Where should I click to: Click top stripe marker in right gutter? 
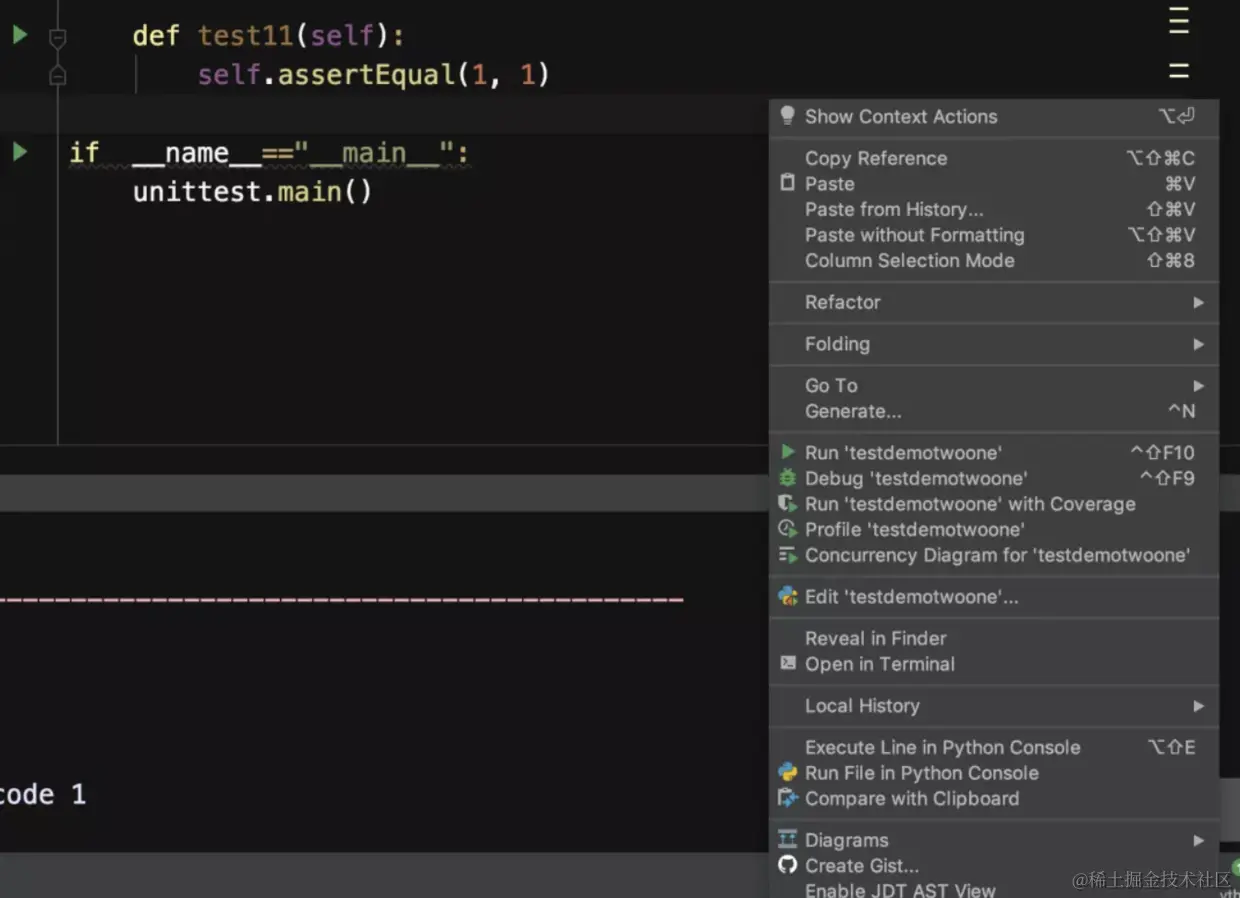(1179, 22)
